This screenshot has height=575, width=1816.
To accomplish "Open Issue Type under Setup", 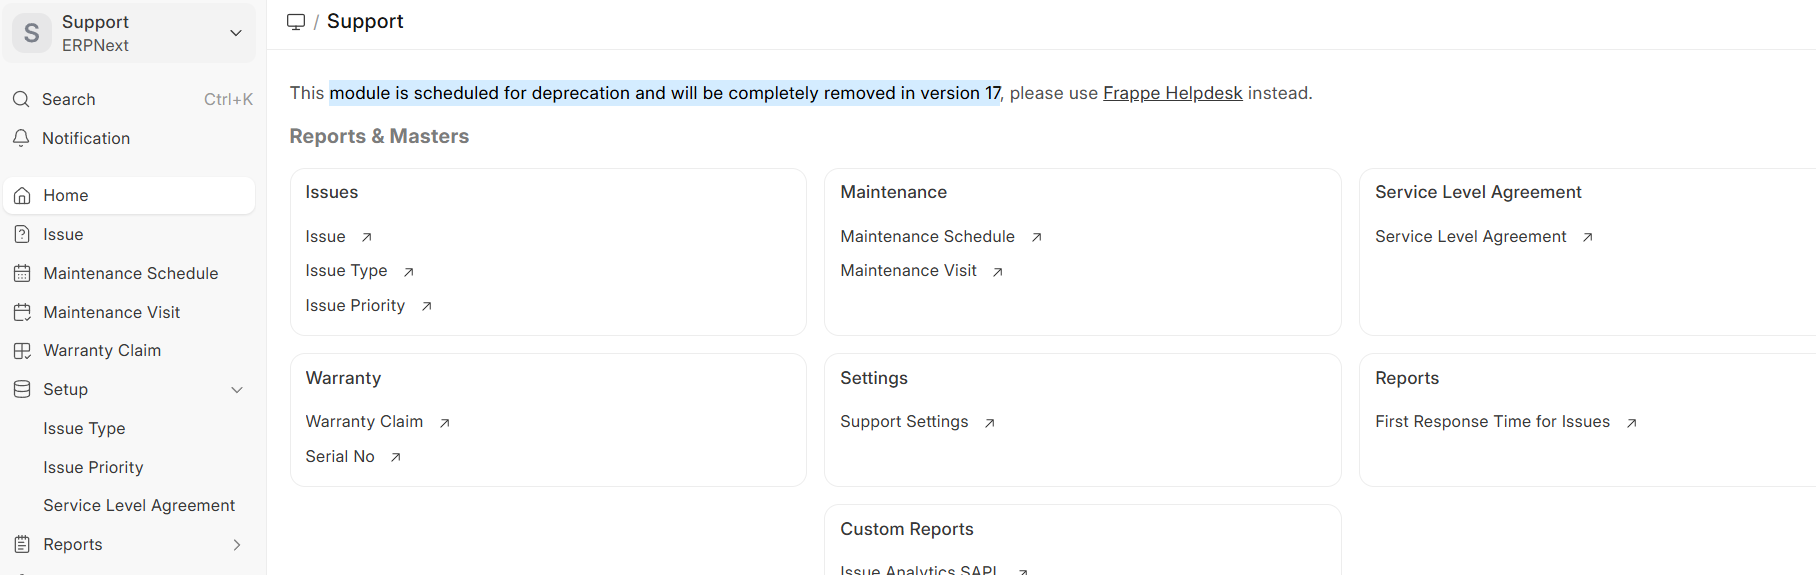I will pyautogui.click(x=84, y=428).
